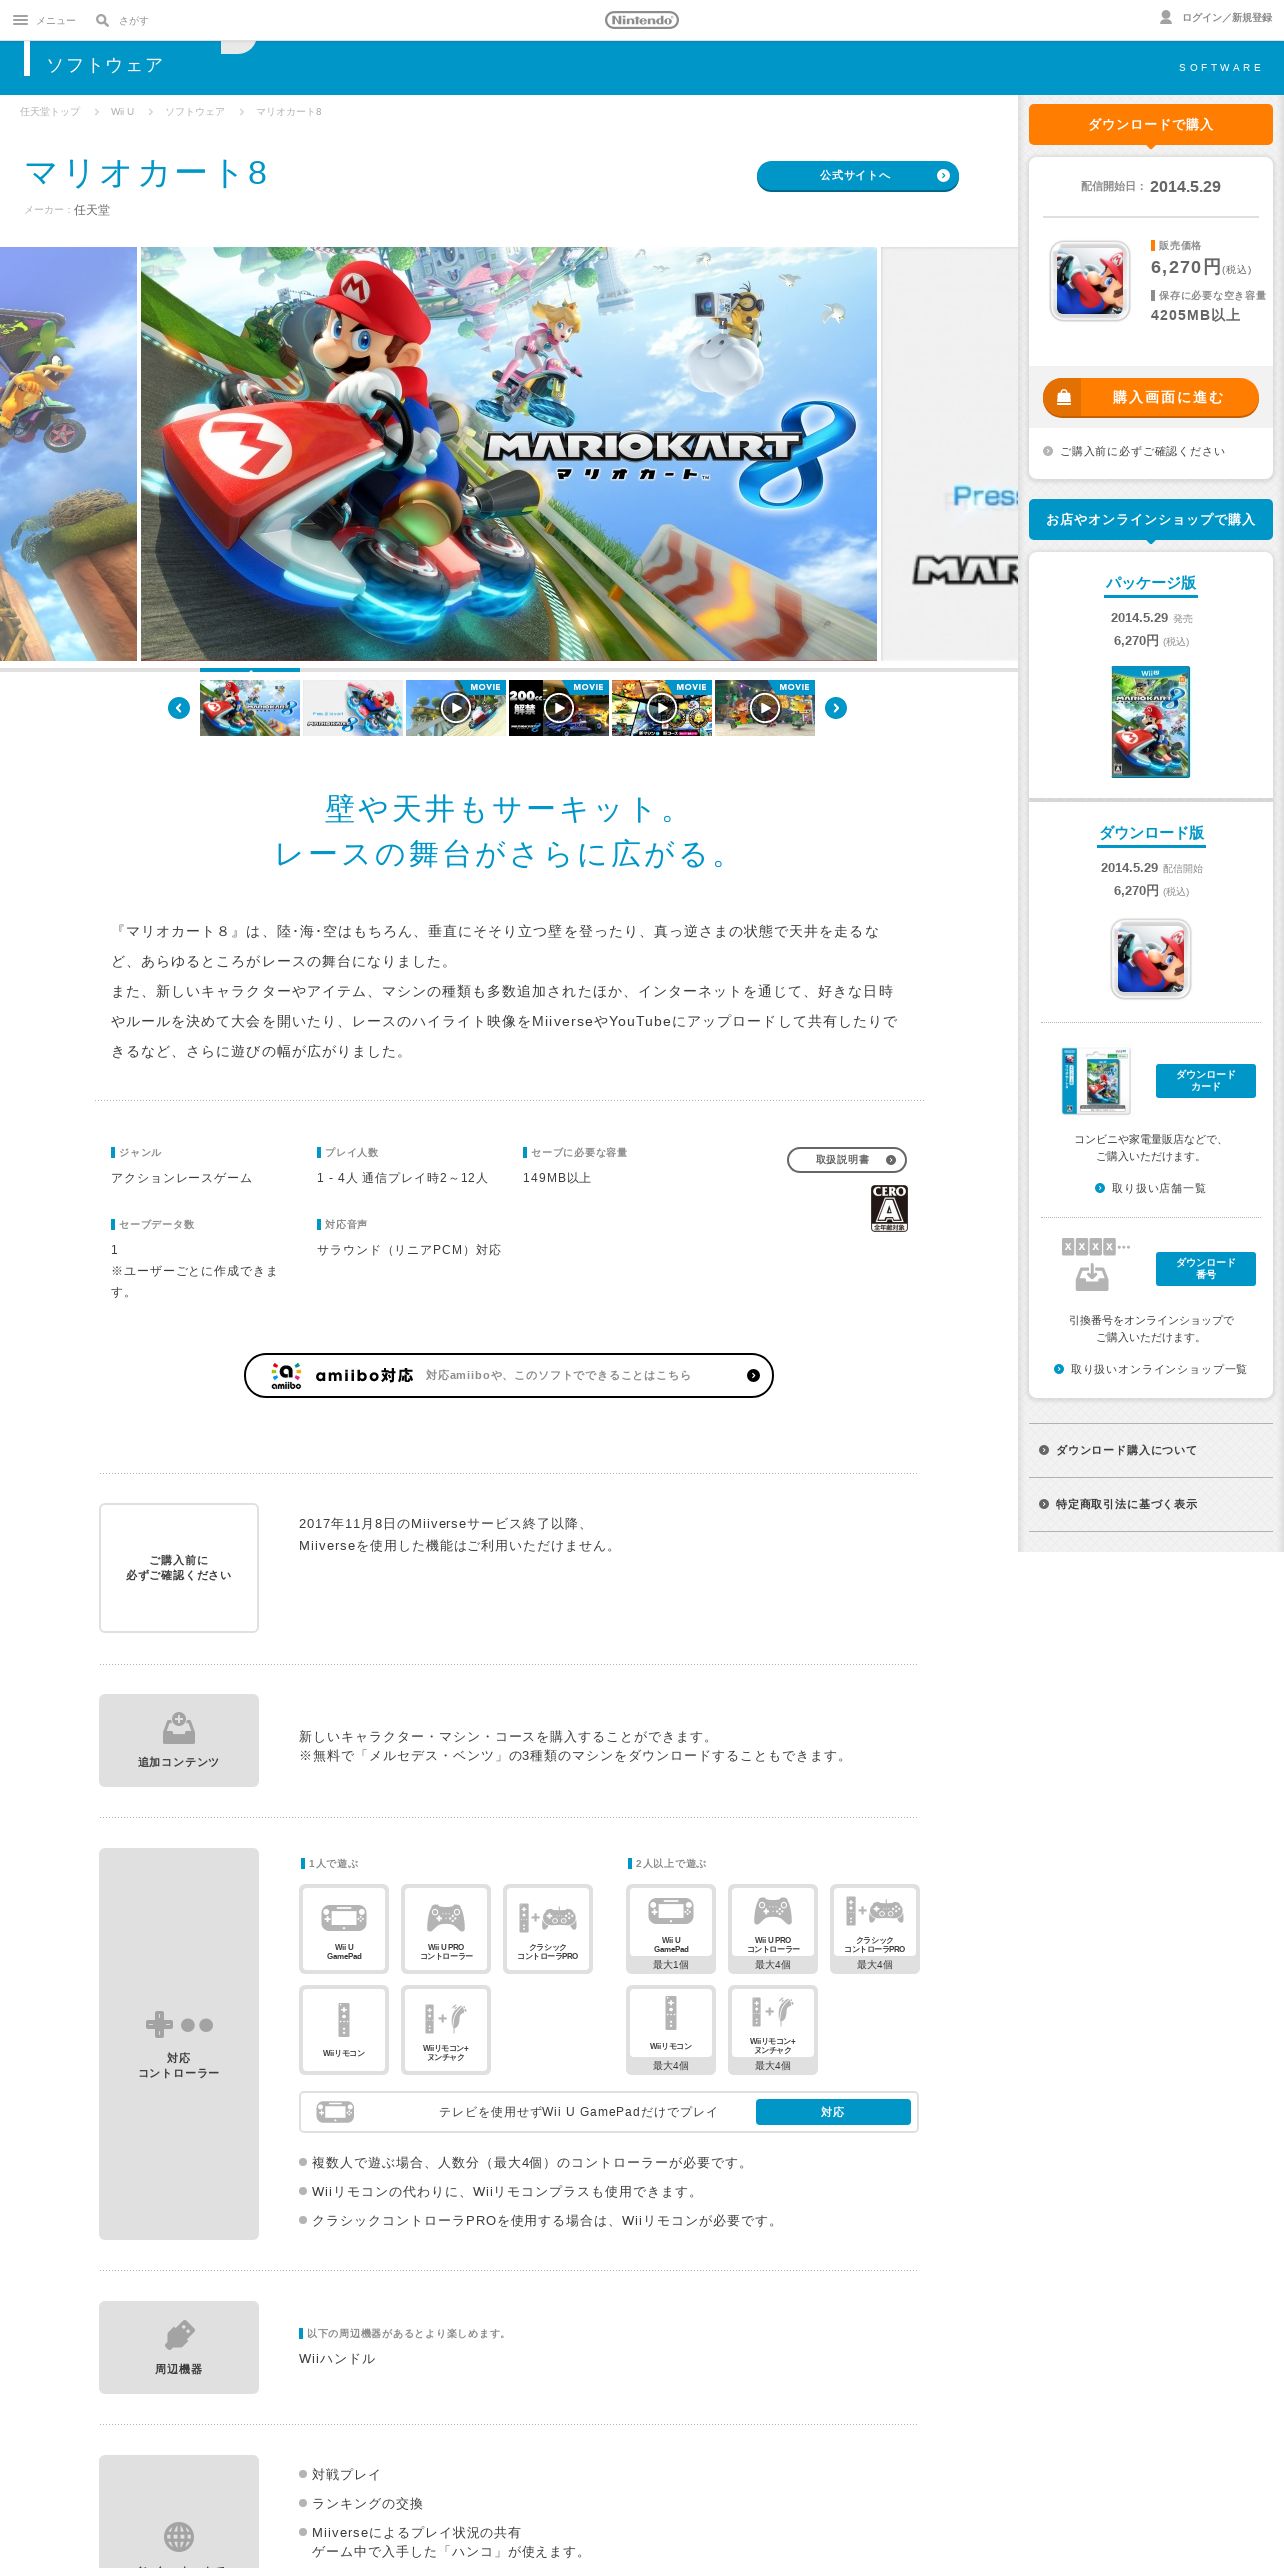Play the 200cc MOVIE thumbnail
The height and width of the screenshot is (2568, 1284).
point(559,708)
